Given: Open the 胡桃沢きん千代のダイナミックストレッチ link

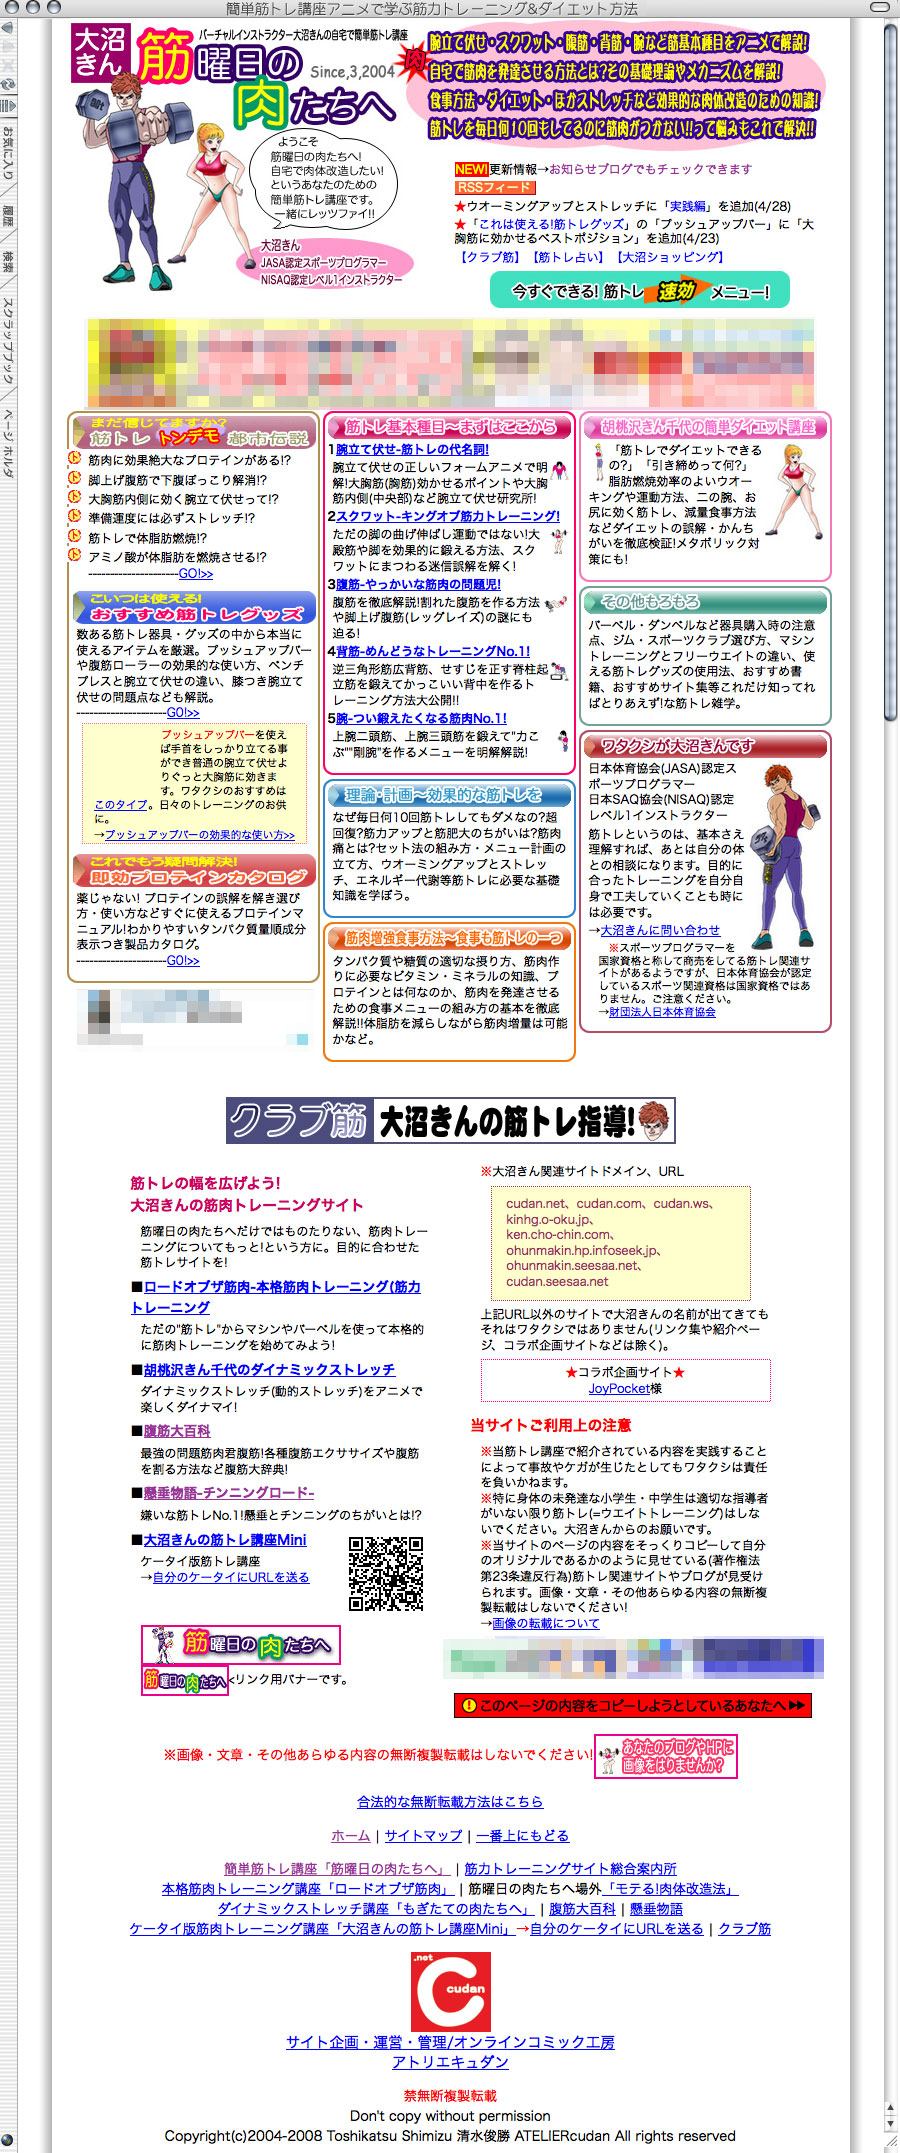Looking at the screenshot, I should (269, 1369).
